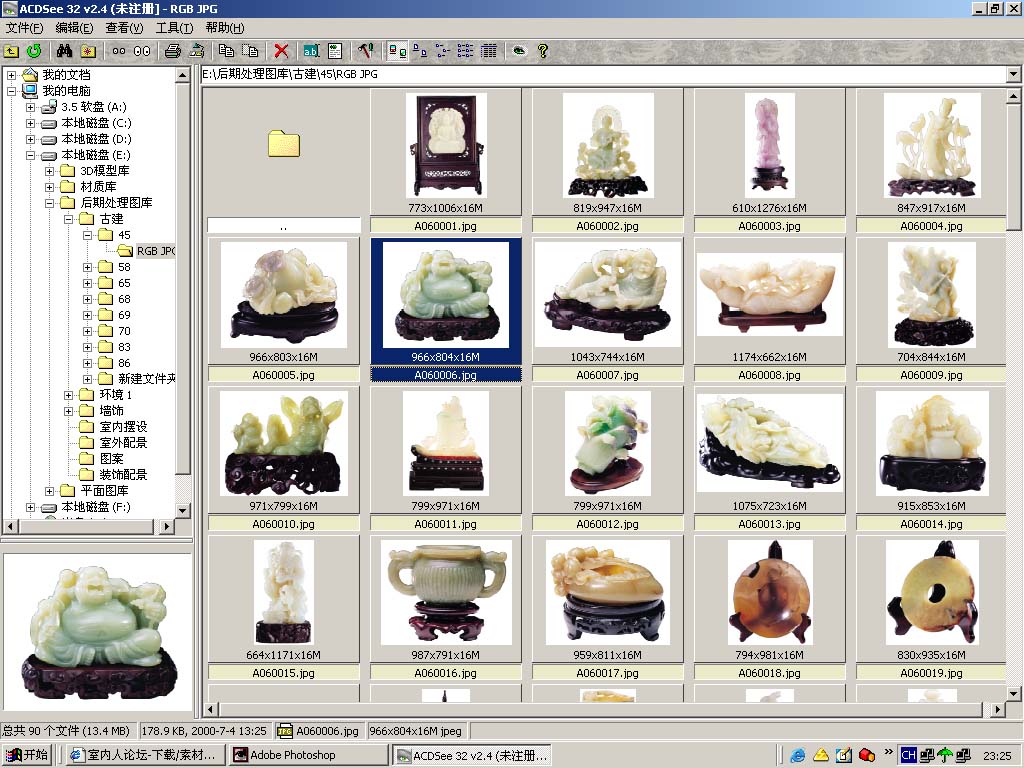Click the rename 'a.b' toolbar icon

point(311,50)
